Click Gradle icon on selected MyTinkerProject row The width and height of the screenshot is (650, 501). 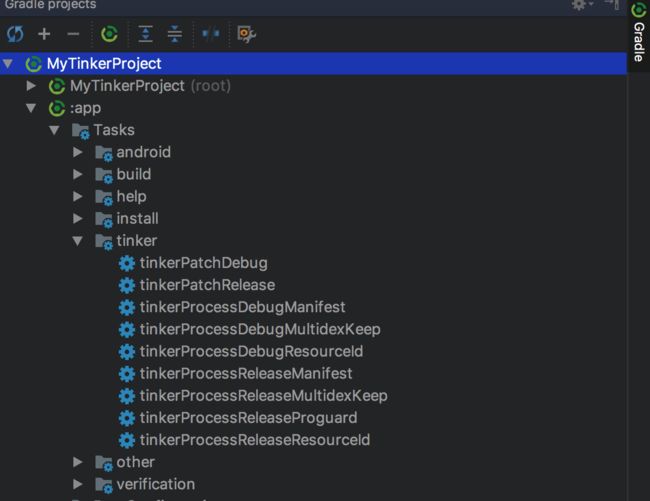tap(34, 64)
